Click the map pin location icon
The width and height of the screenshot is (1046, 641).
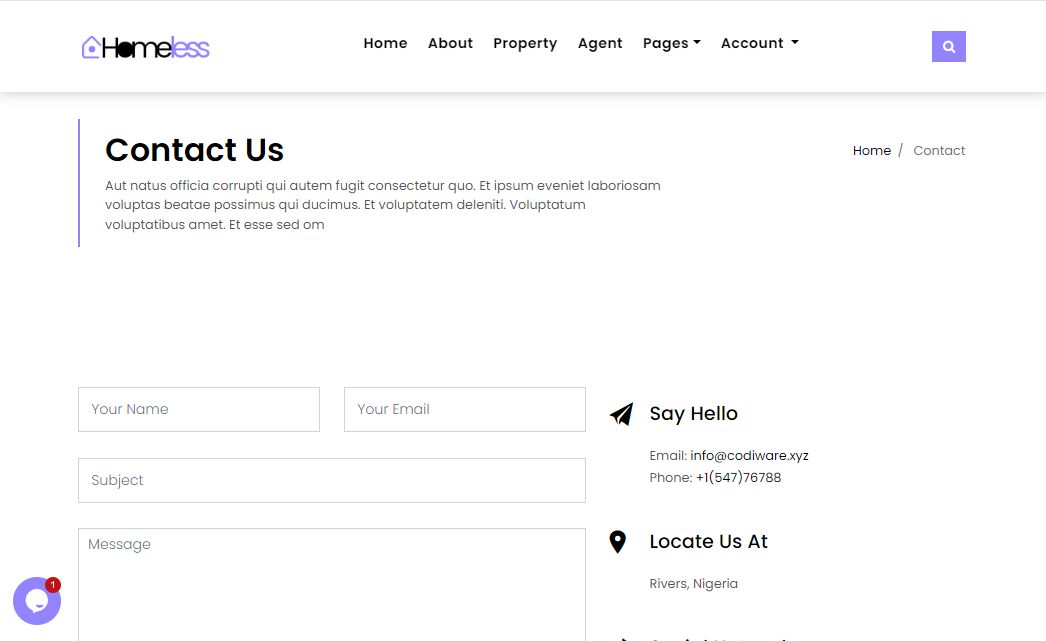point(618,542)
